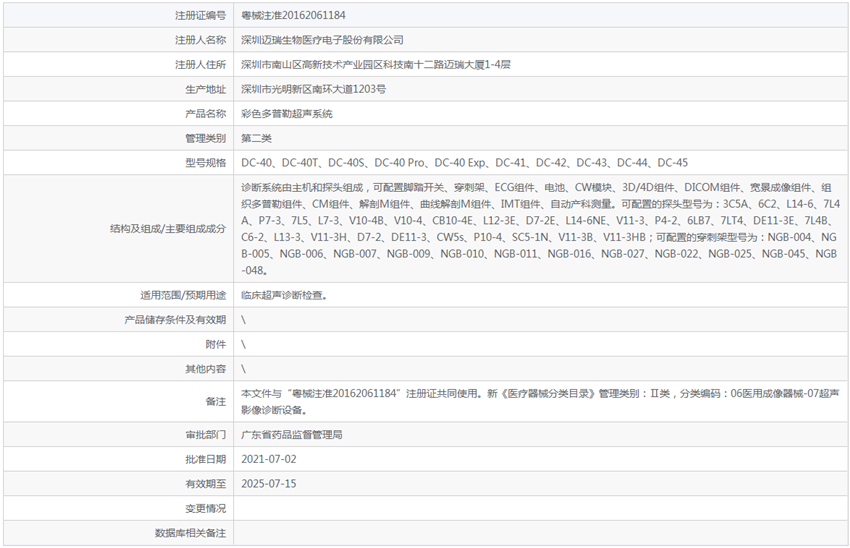Viewport: 850px width, 548px height.
Task: Click the label 产品名称
Action: coord(205,114)
